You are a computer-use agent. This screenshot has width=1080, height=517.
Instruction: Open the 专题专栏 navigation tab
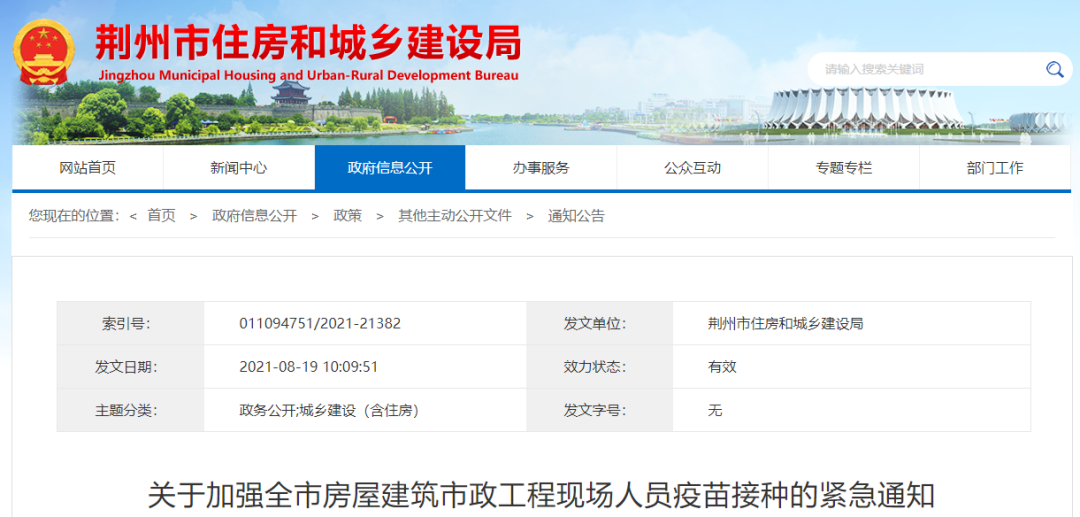pyautogui.click(x=843, y=168)
